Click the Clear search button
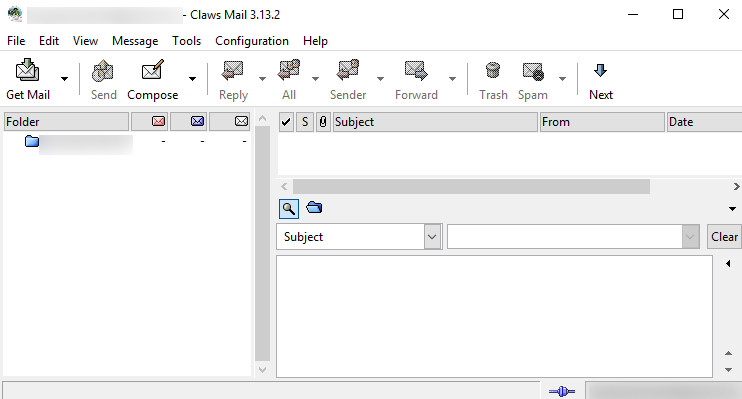Screen dimensions: 742x399 [x=724, y=237]
